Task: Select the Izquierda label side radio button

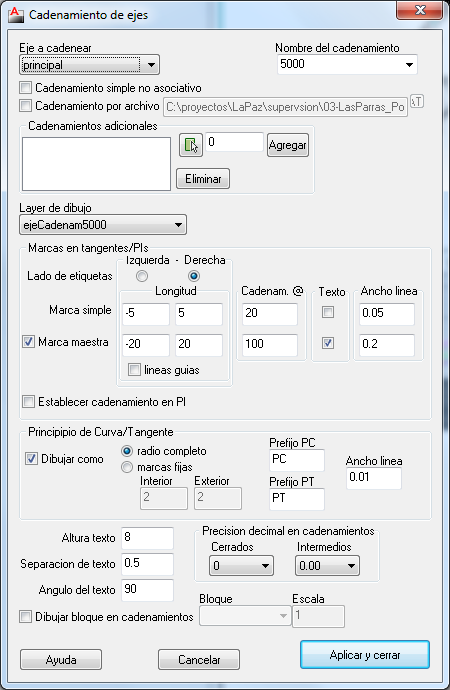Action: click(x=142, y=276)
